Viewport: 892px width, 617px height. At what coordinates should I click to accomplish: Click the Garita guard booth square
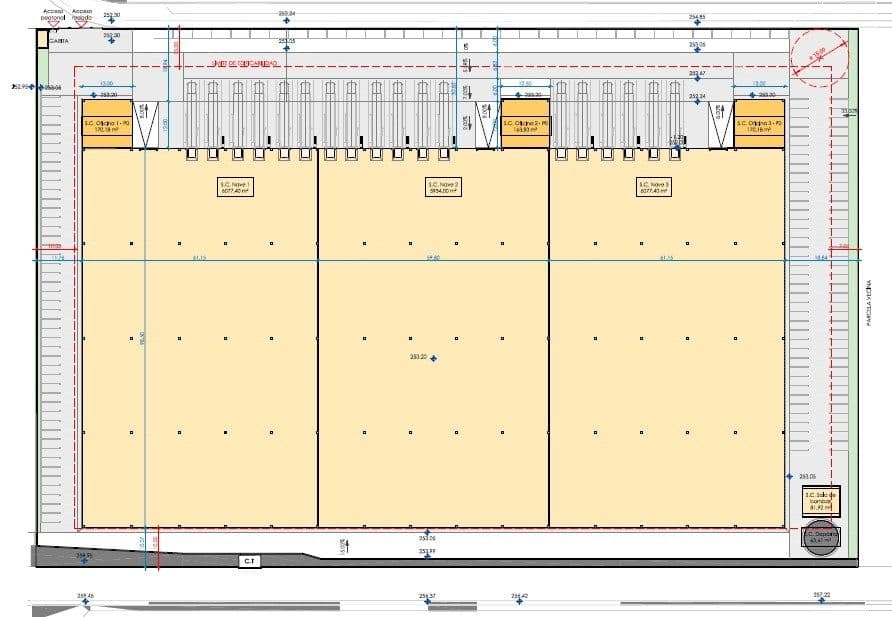[x=42, y=39]
